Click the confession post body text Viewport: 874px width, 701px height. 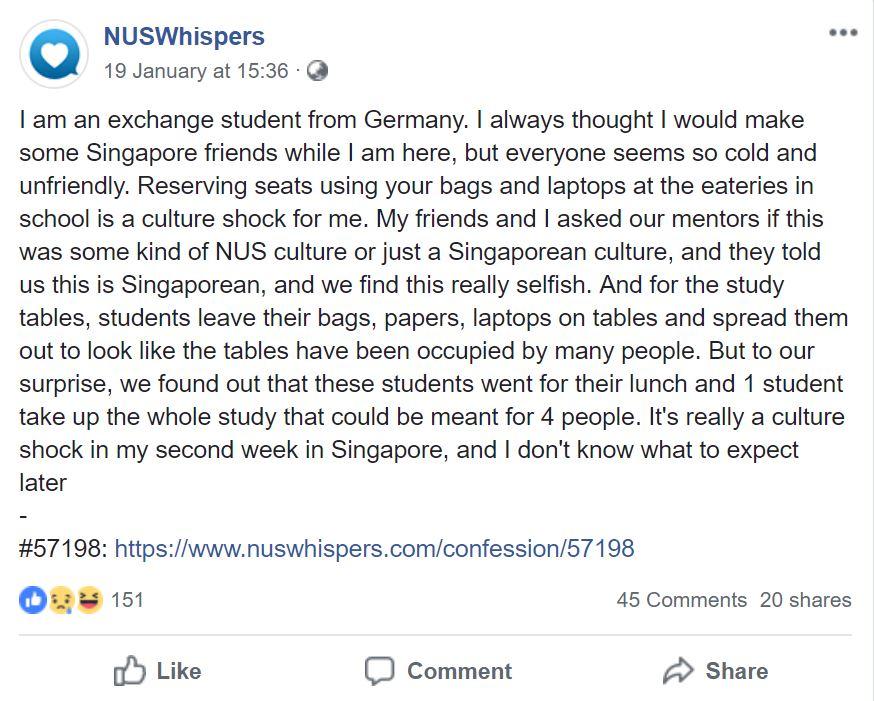pos(430,300)
